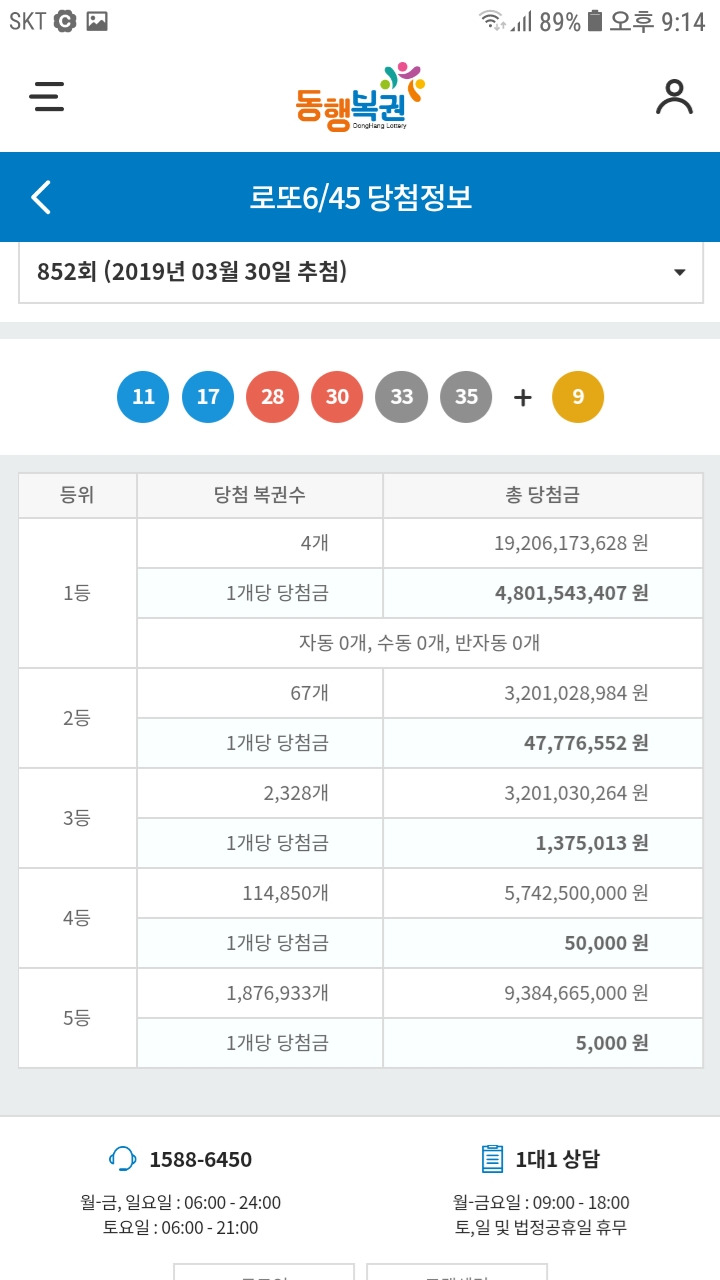720x1280 pixels.
Task: Select the 1등 rank cell
Action: pyautogui.click(x=78, y=593)
